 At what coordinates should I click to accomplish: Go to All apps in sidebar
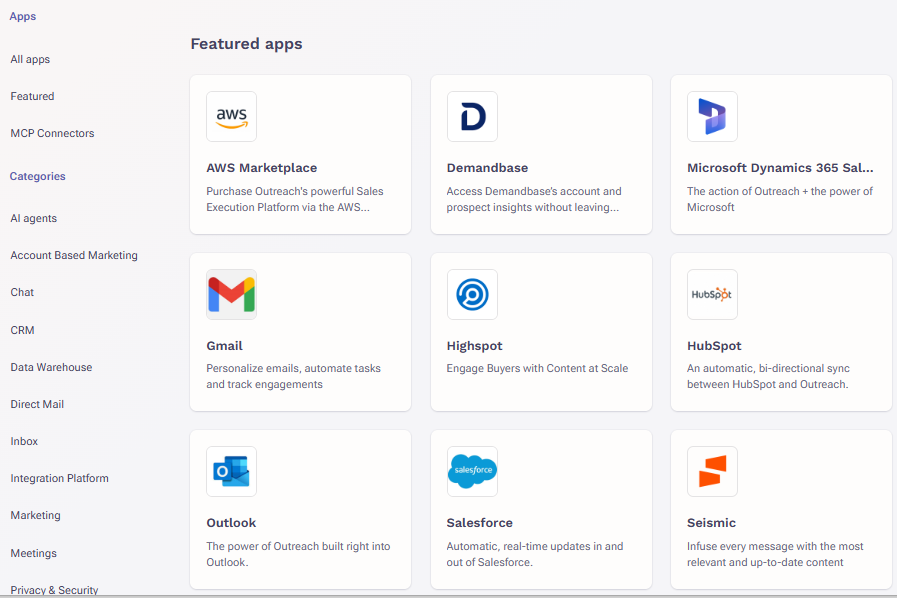(x=30, y=60)
